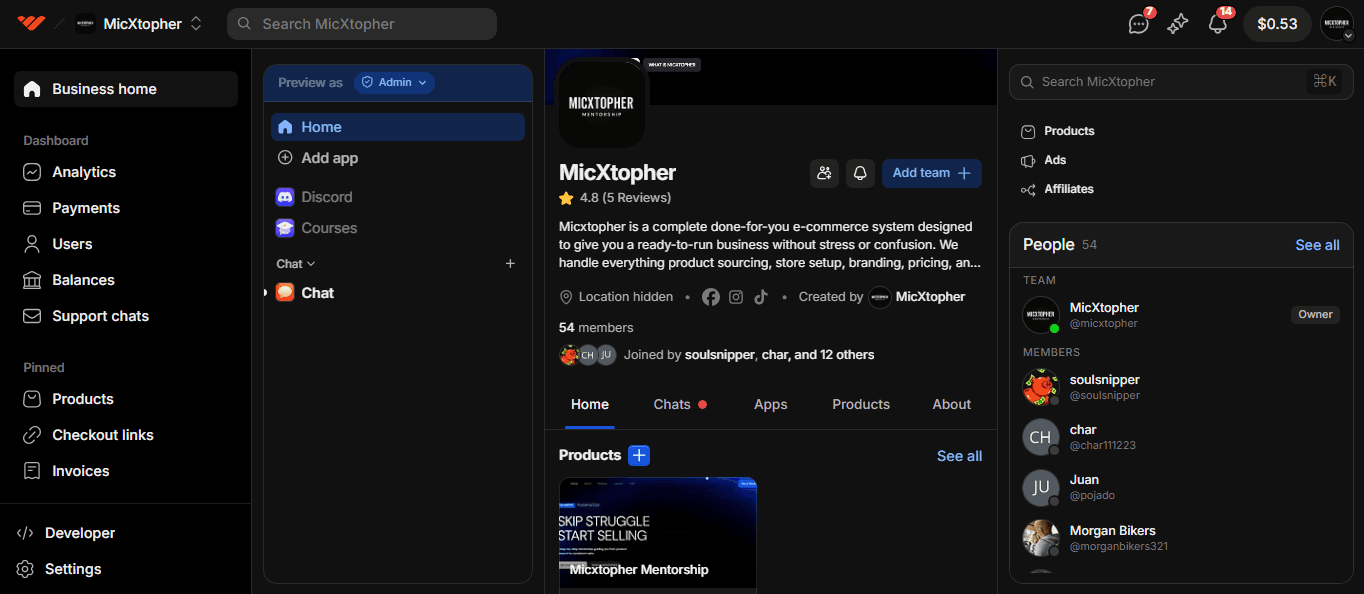Select Home in the app list

click(398, 127)
